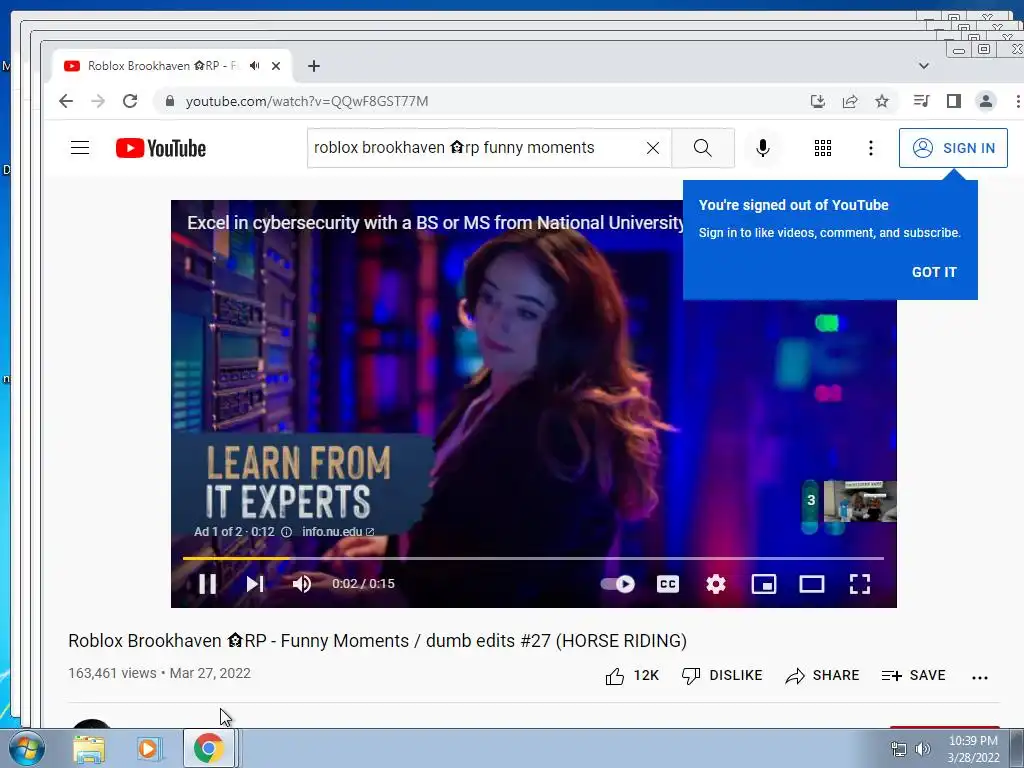Open the YouTube apps grid

(x=823, y=148)
